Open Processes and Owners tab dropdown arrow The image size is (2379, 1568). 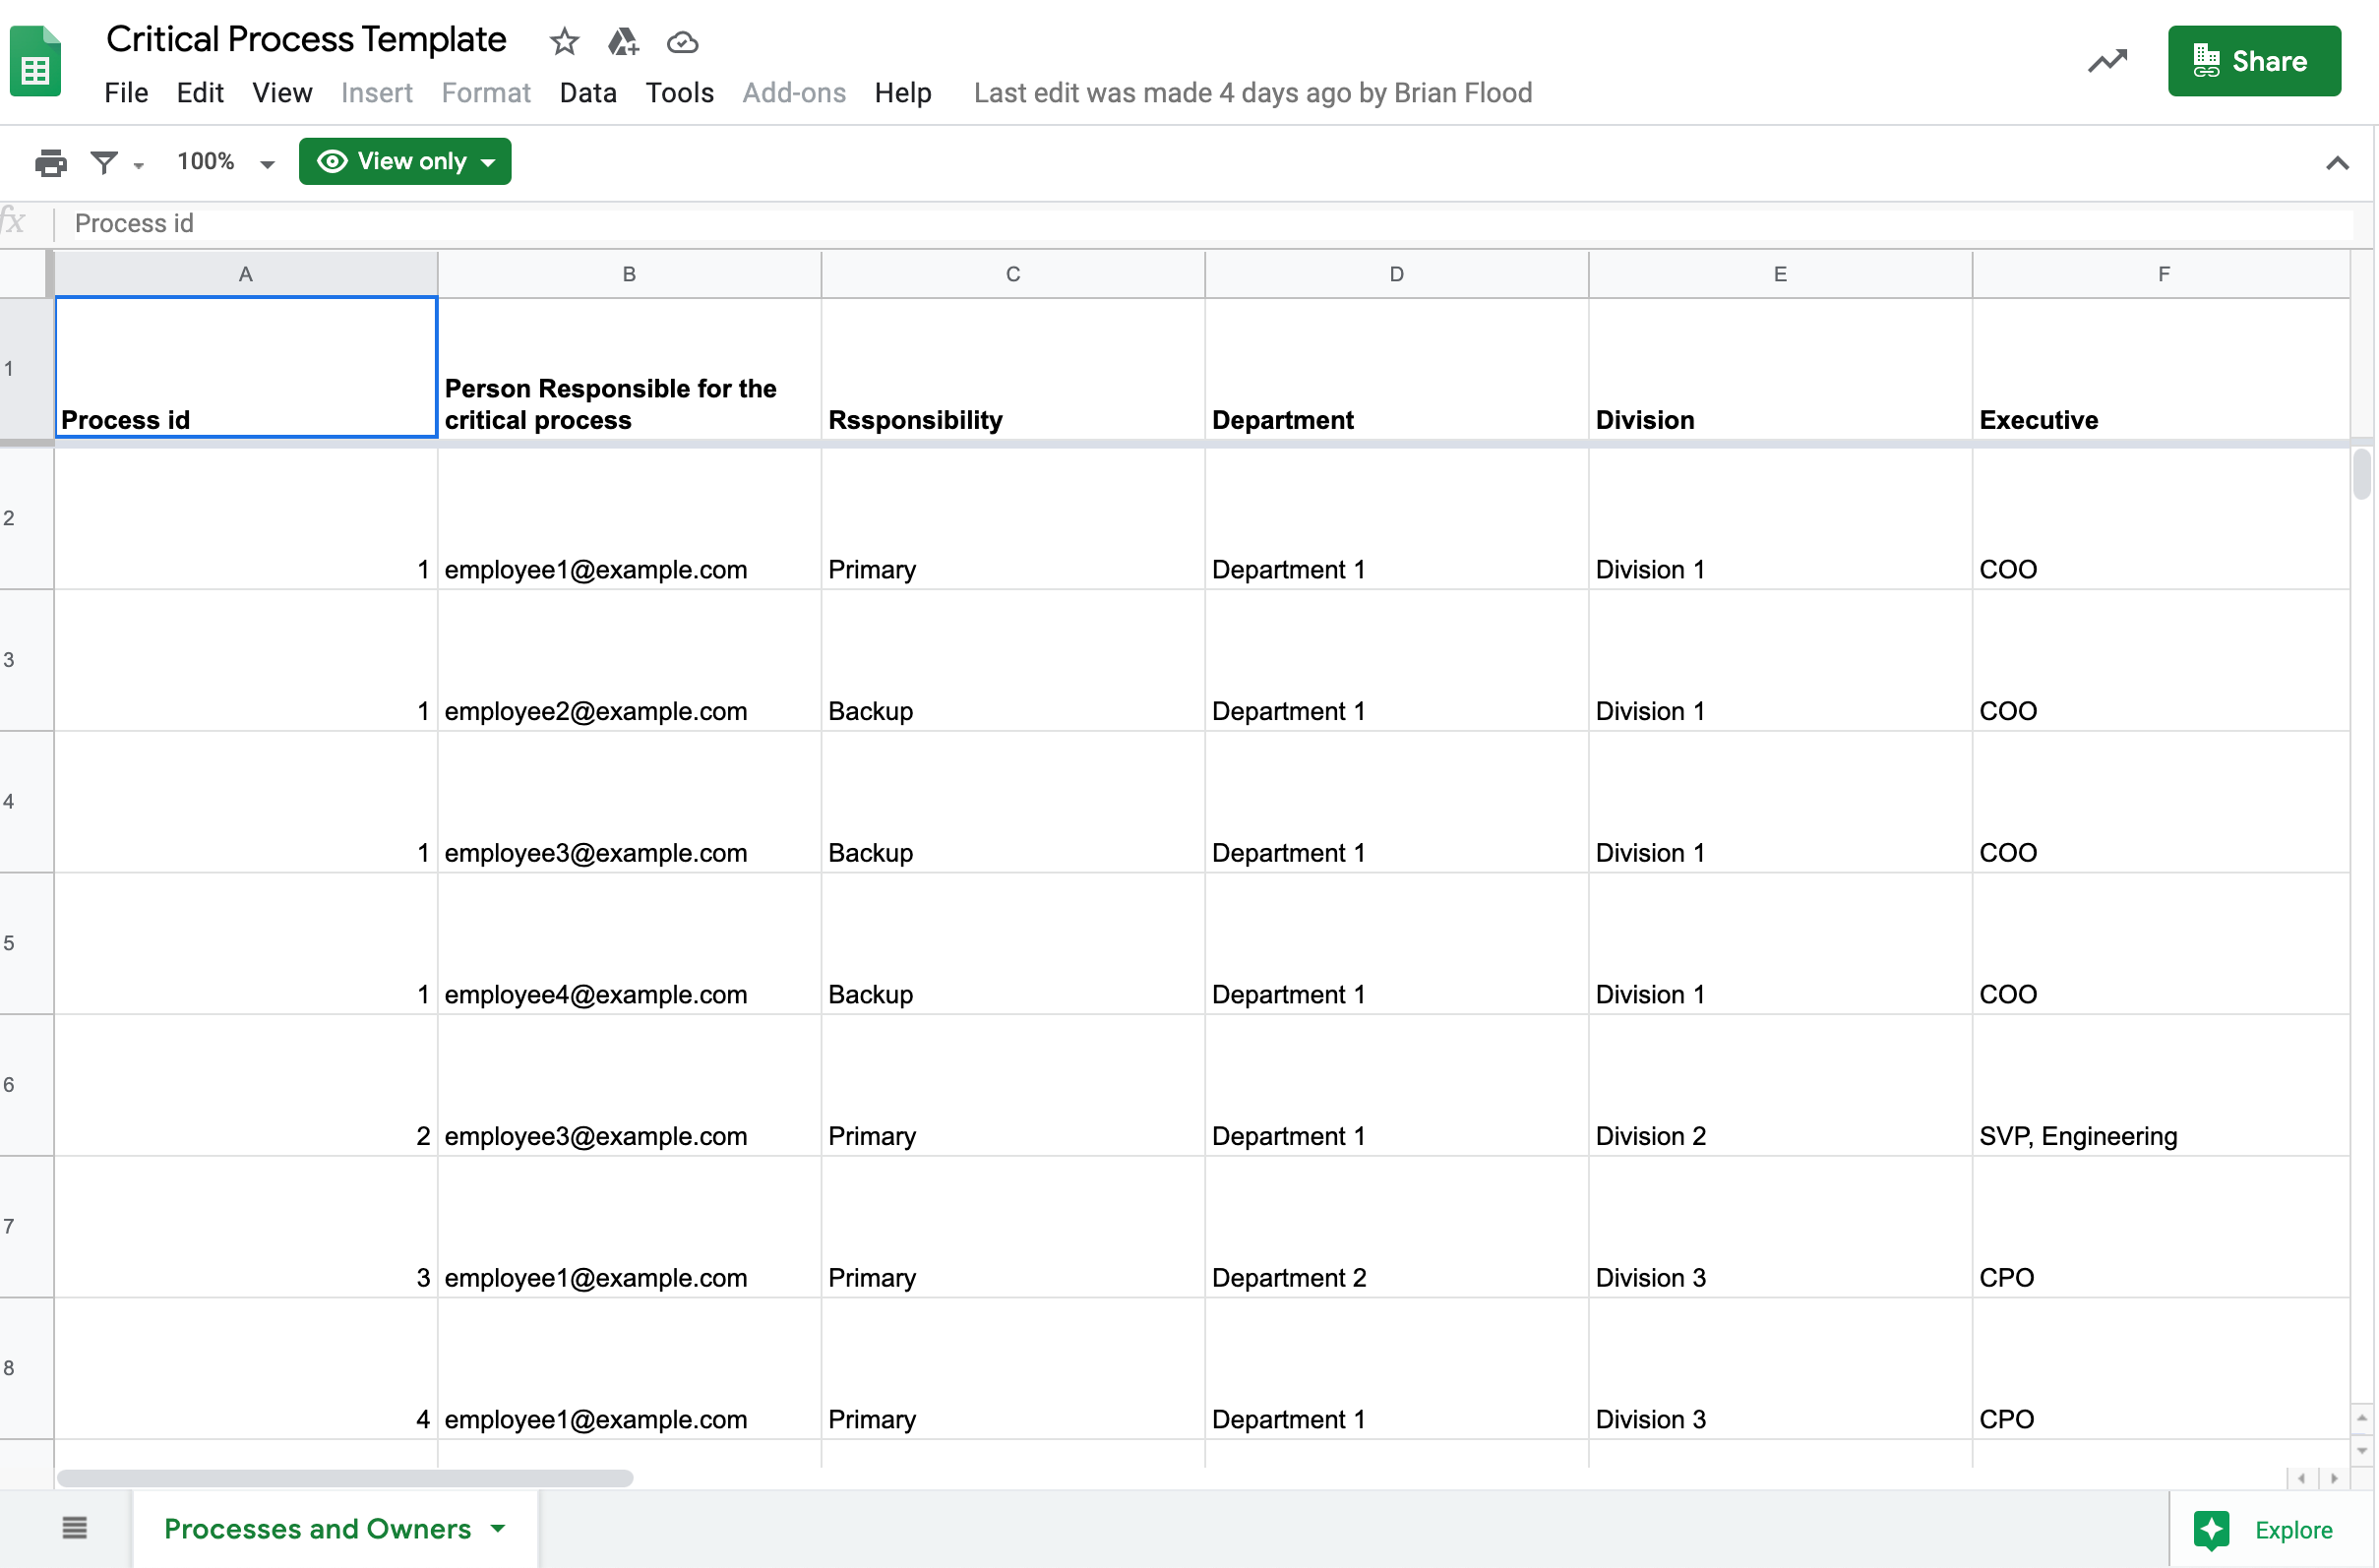point(498,1529)
